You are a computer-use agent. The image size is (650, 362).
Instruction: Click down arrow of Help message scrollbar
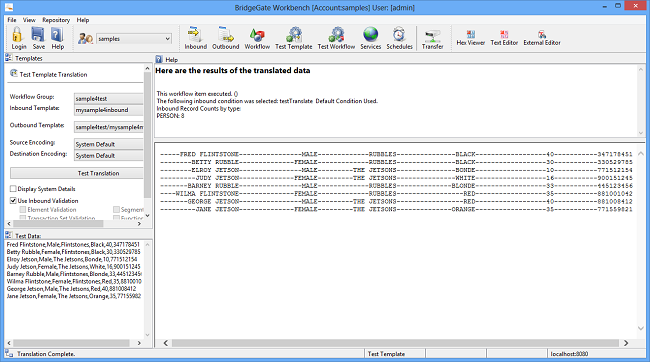tap(641, 133)
